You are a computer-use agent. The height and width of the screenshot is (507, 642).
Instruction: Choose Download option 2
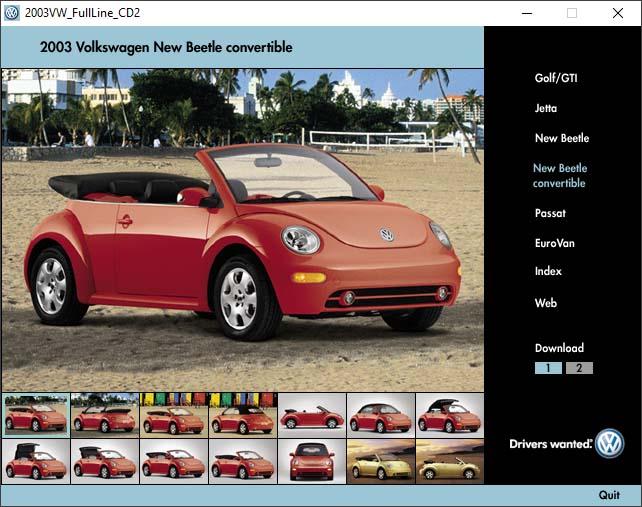pyautogui.click(x=579, y=368)
